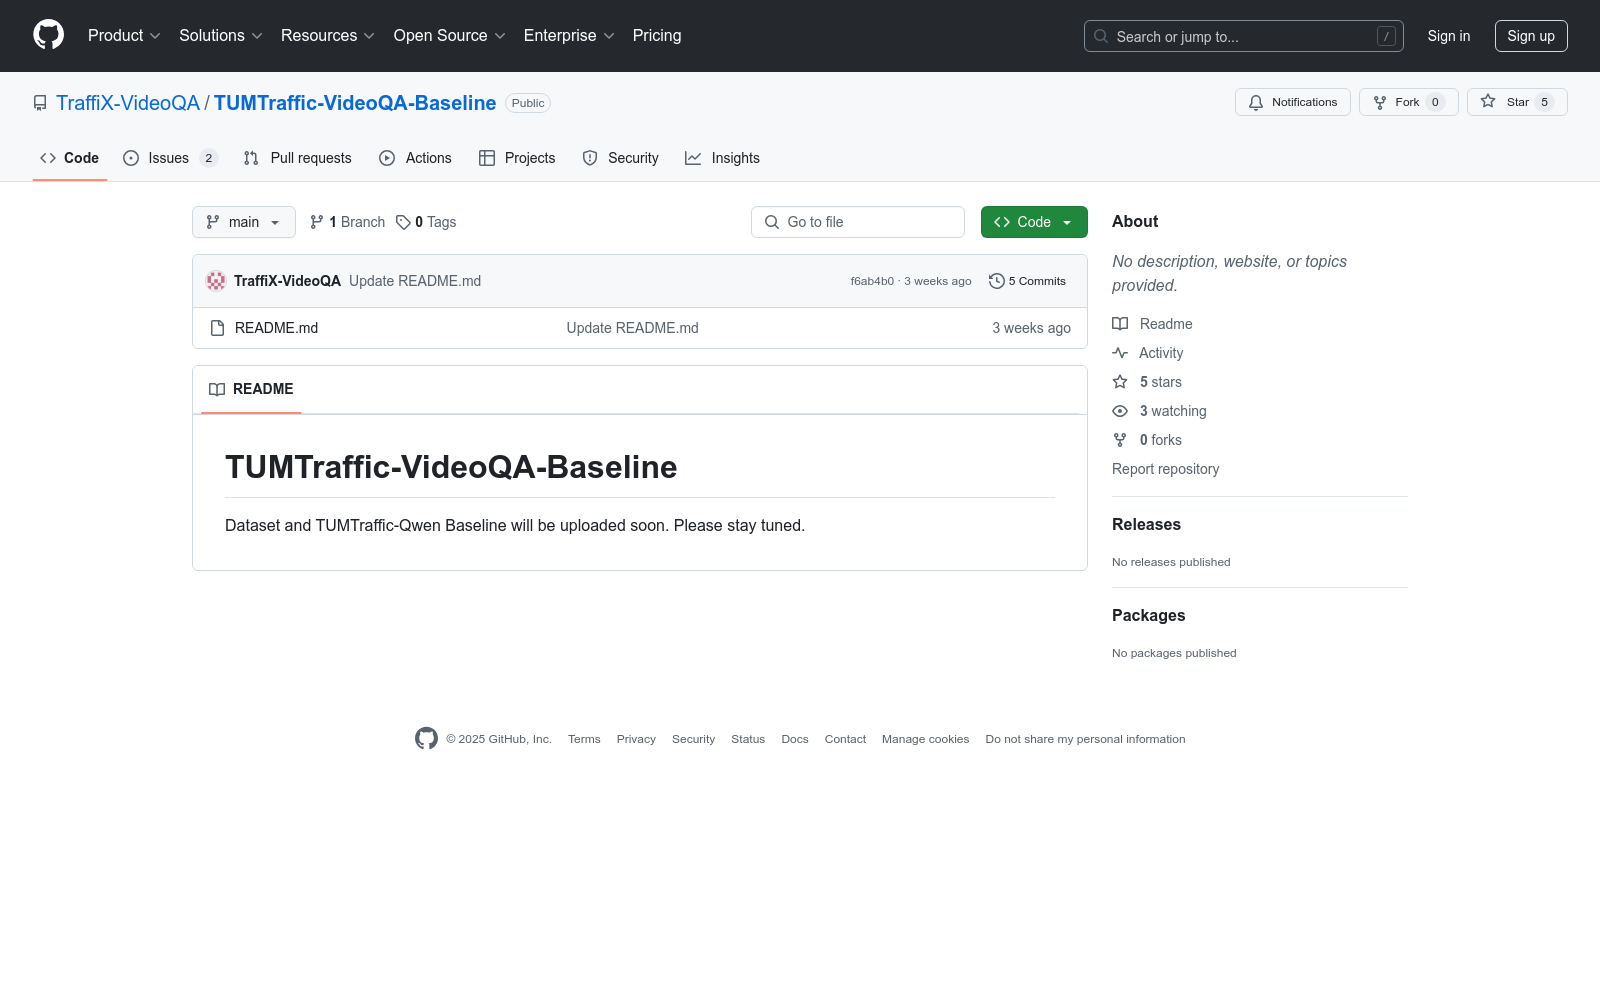Open the Packages section heading
This screenshot has width=1600, height=1000.
(x=1148, y=615)
